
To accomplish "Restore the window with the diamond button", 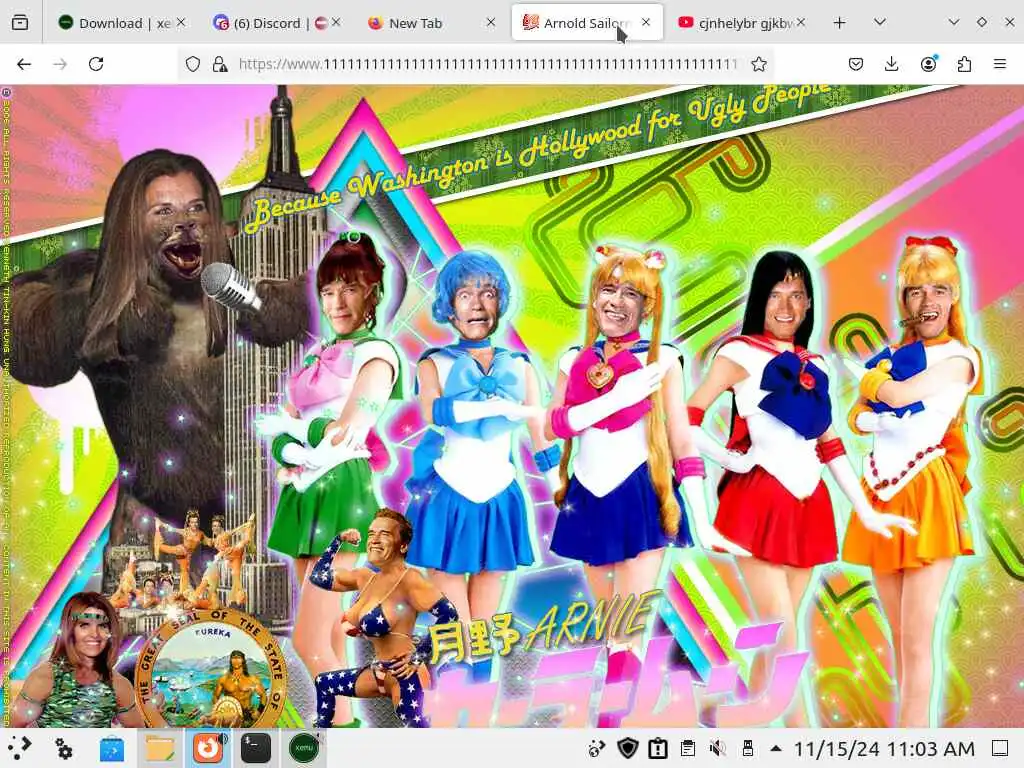I will tap(982, 22).
